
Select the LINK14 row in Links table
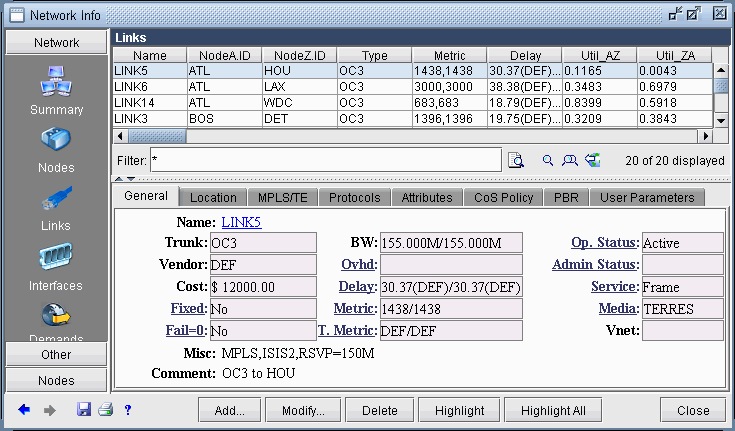150,103
